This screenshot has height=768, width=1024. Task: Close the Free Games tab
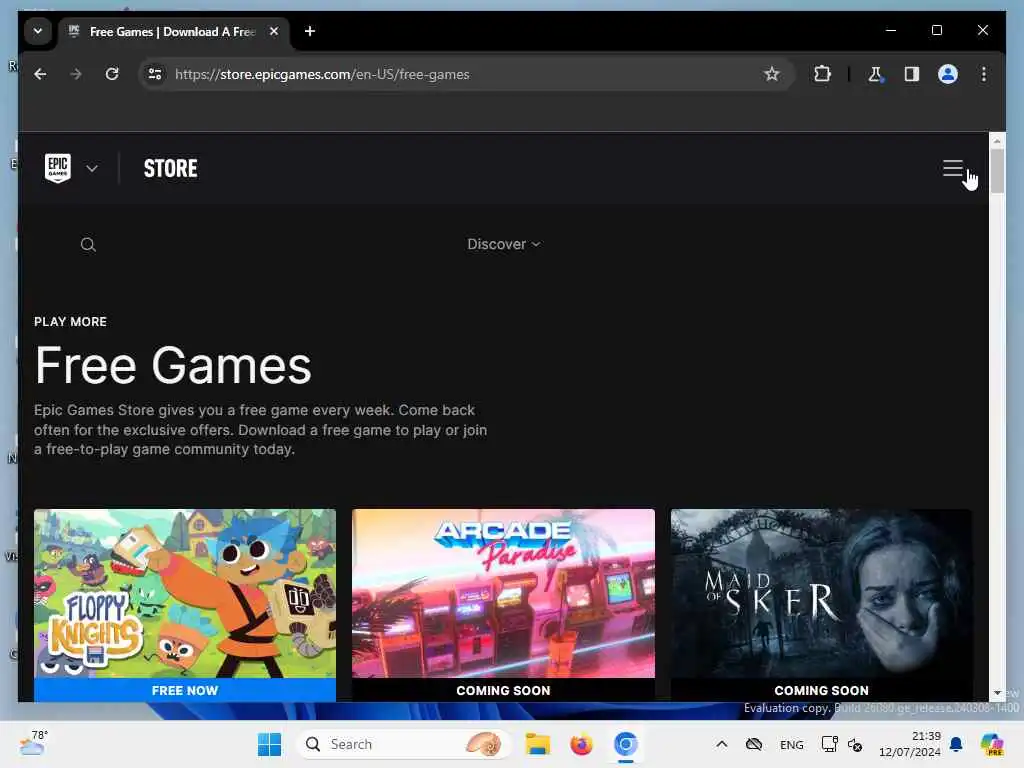[x=274, y=31]
